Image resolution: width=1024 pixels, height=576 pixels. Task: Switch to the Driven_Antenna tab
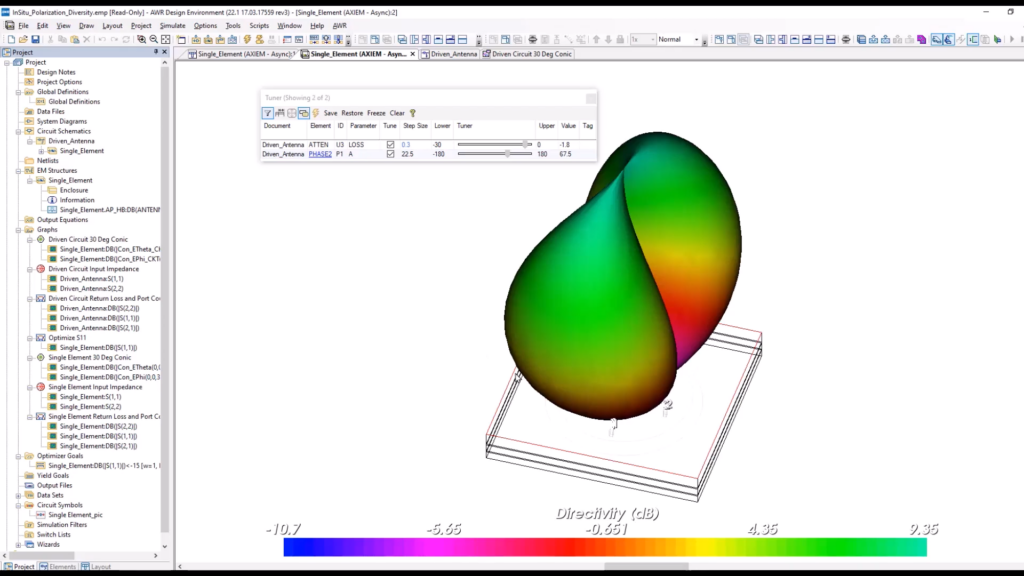tap(449, 54)
